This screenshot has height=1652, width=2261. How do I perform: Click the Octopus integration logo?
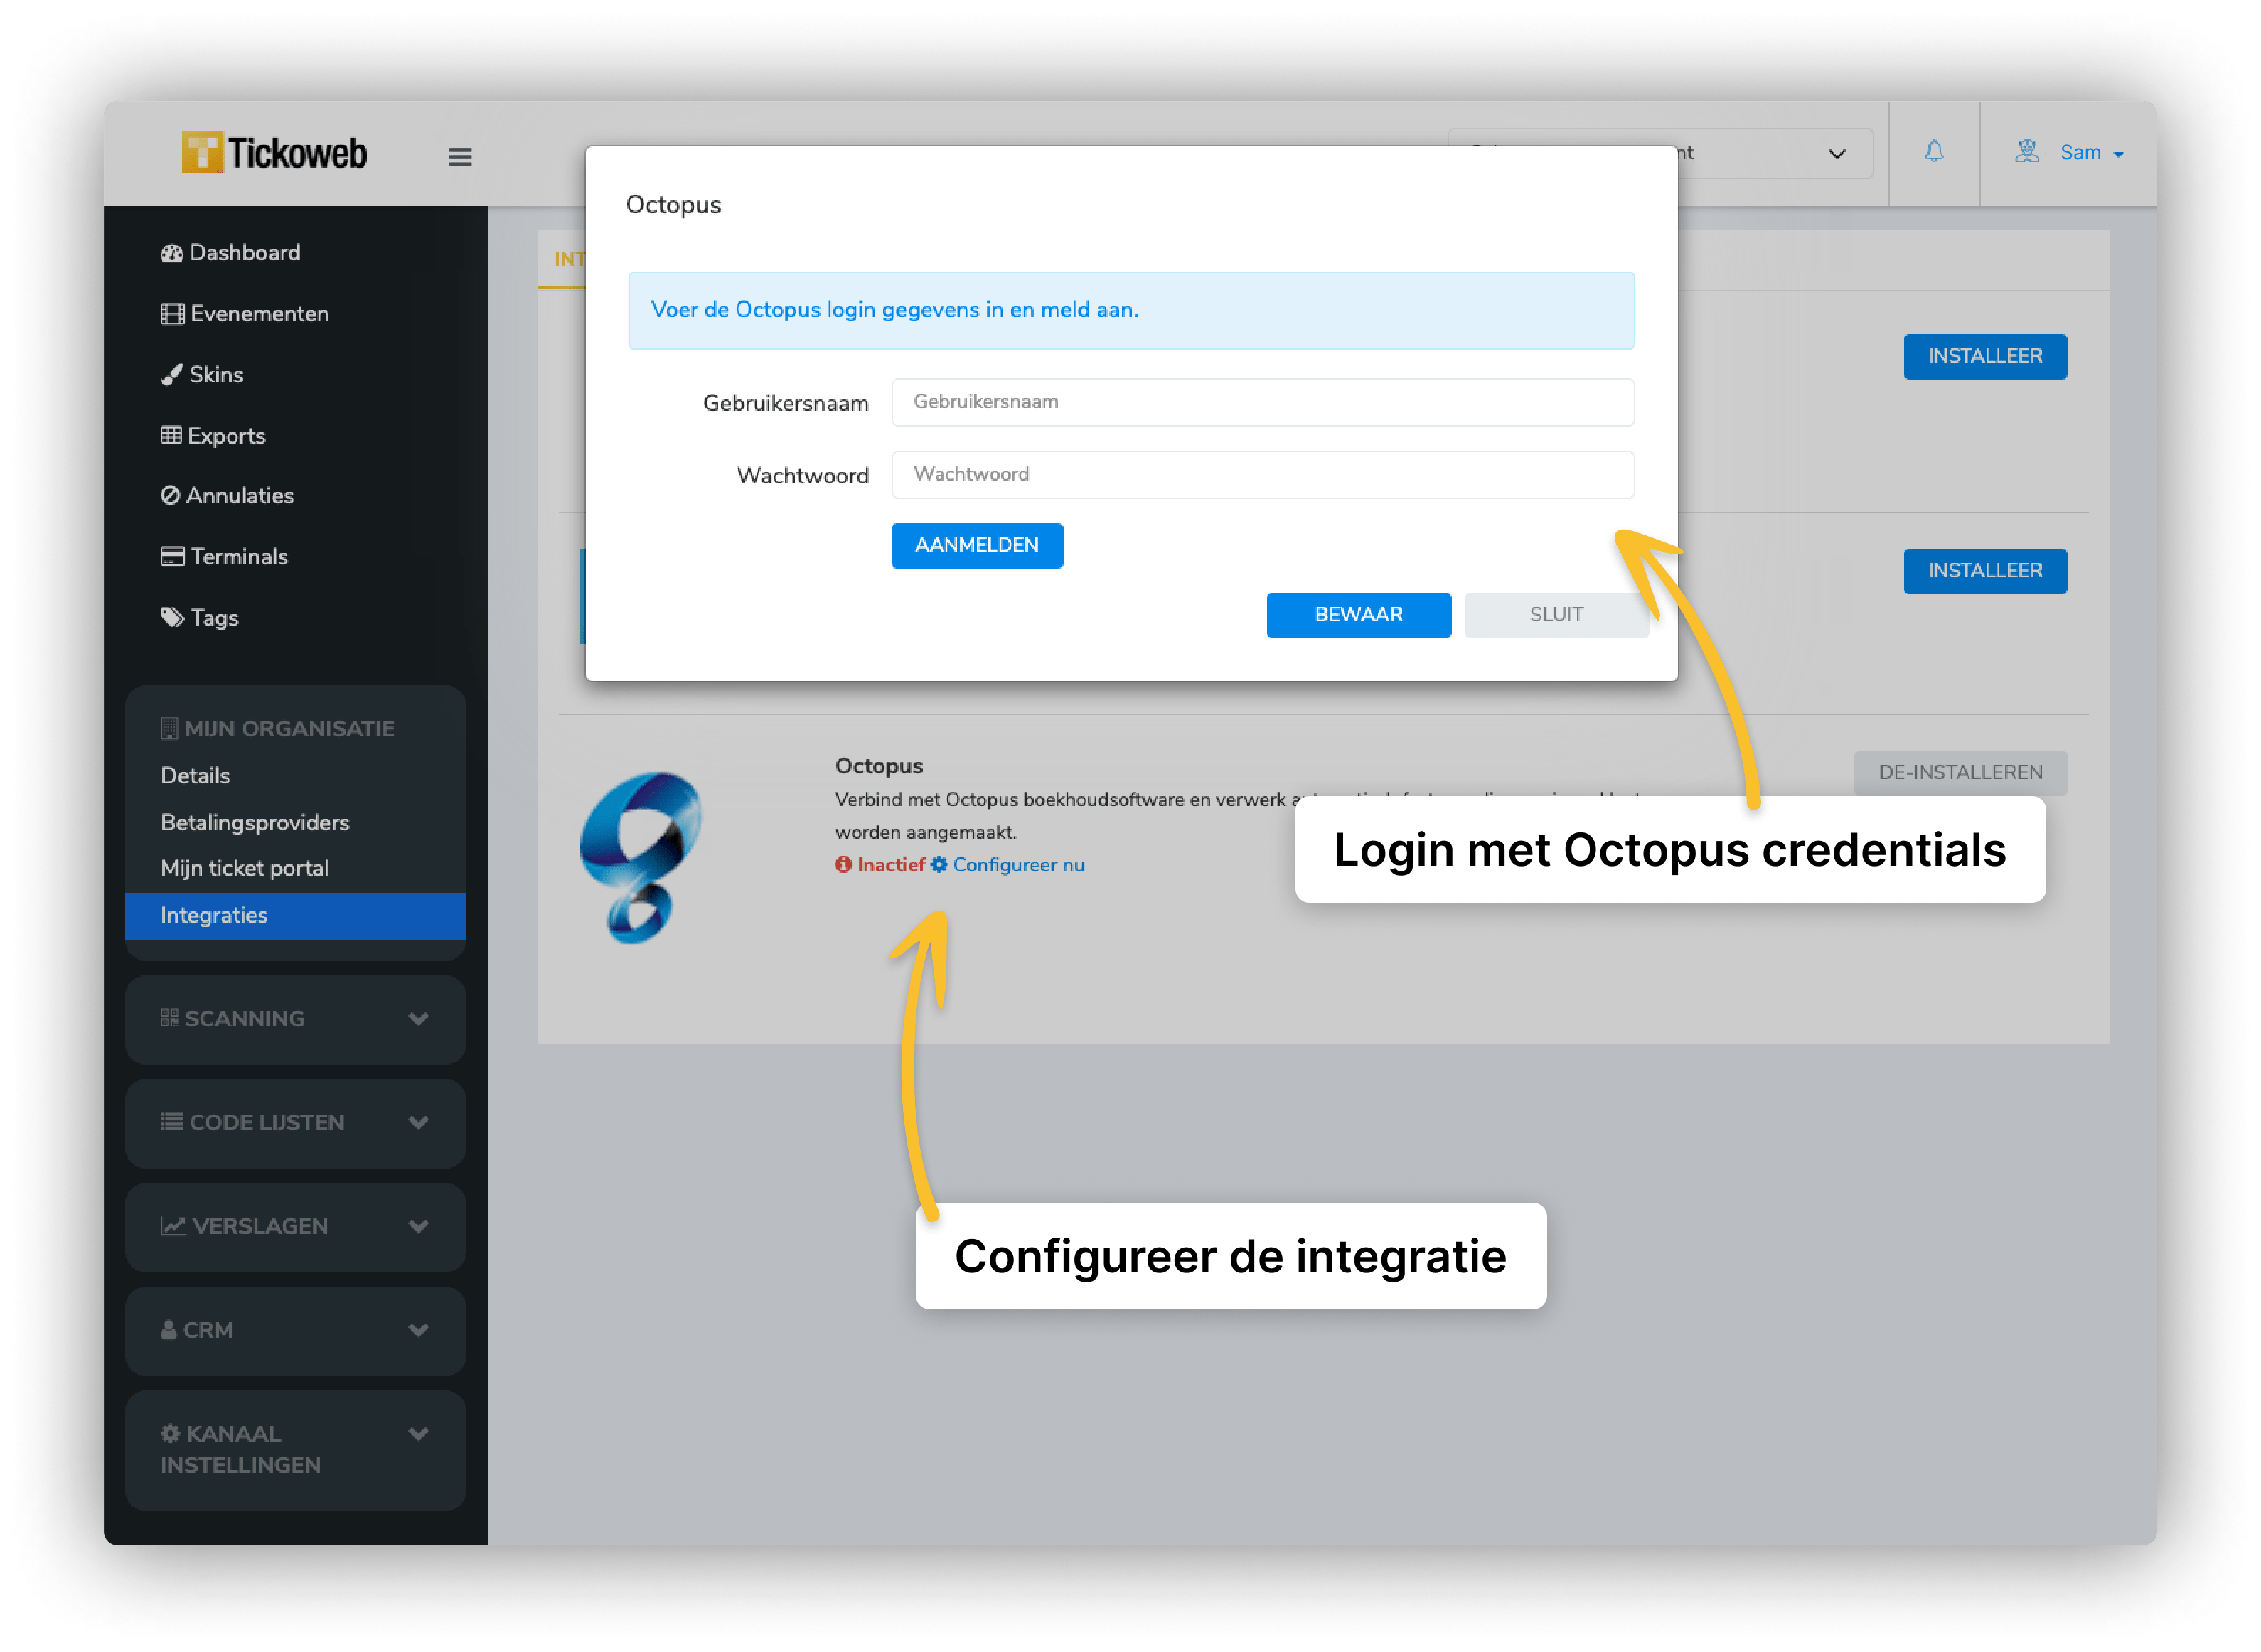point(641,857)
